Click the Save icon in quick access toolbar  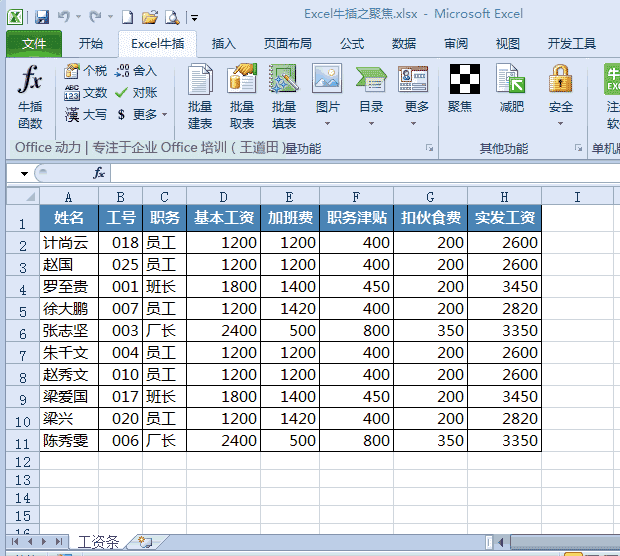pyautogui.click(x=42, y=17)
